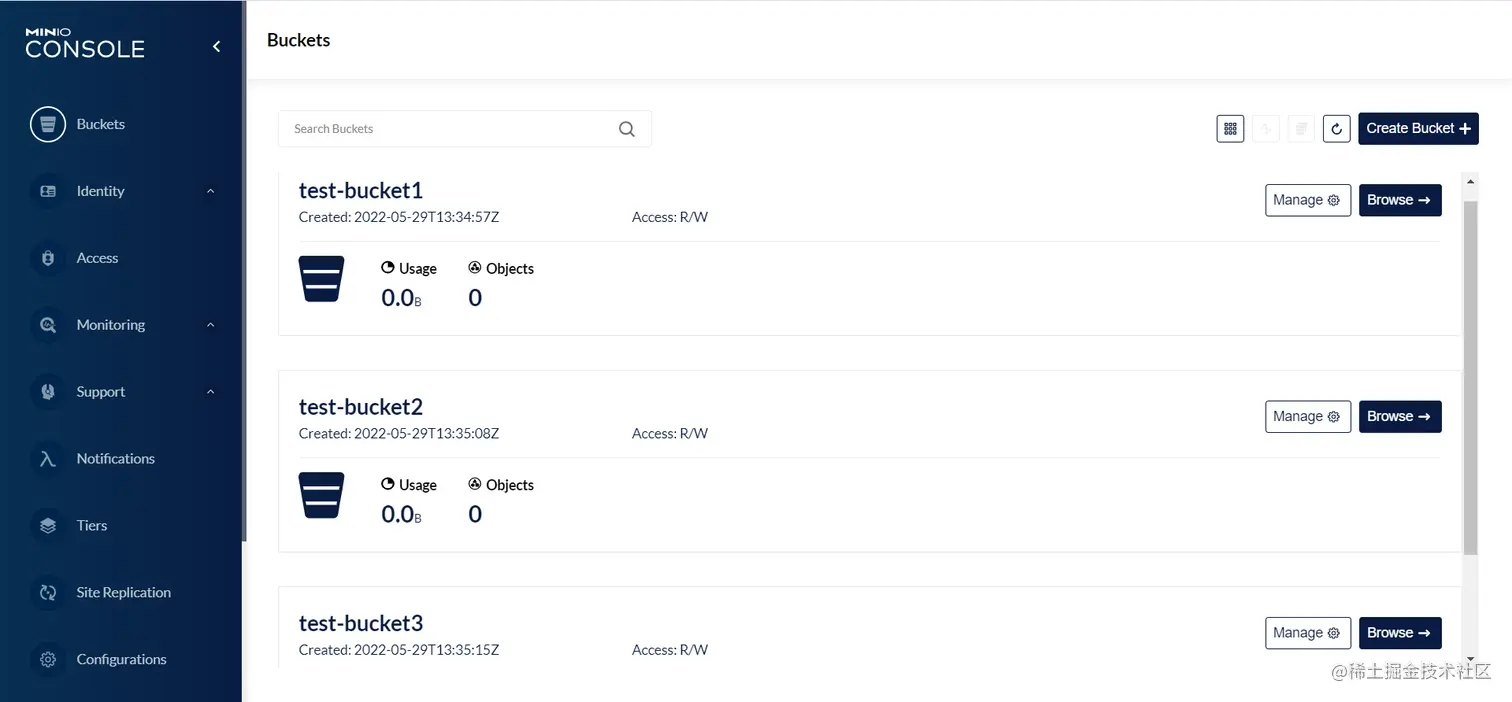Click the MinIO Console logo

point(85,44)
